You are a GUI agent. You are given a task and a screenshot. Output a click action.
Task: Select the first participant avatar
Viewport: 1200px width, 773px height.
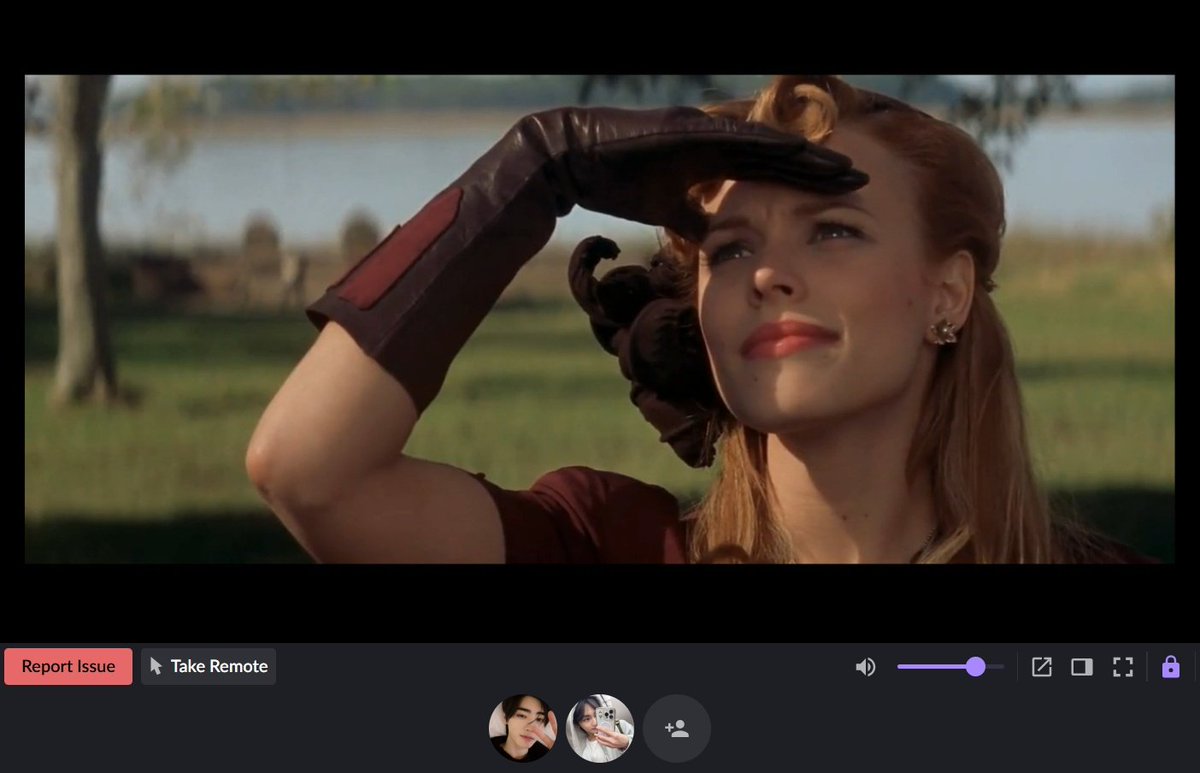[x=522, y=728]
